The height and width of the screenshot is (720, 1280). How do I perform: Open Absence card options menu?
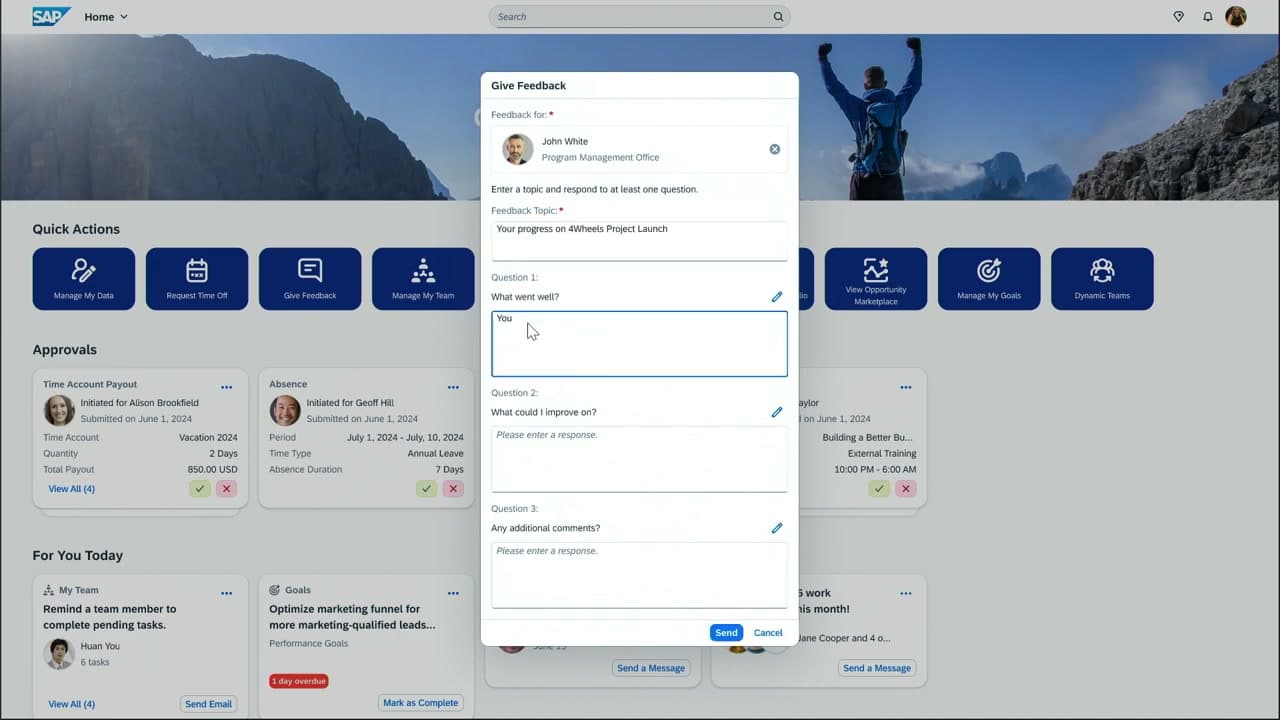tap(453, 387)
